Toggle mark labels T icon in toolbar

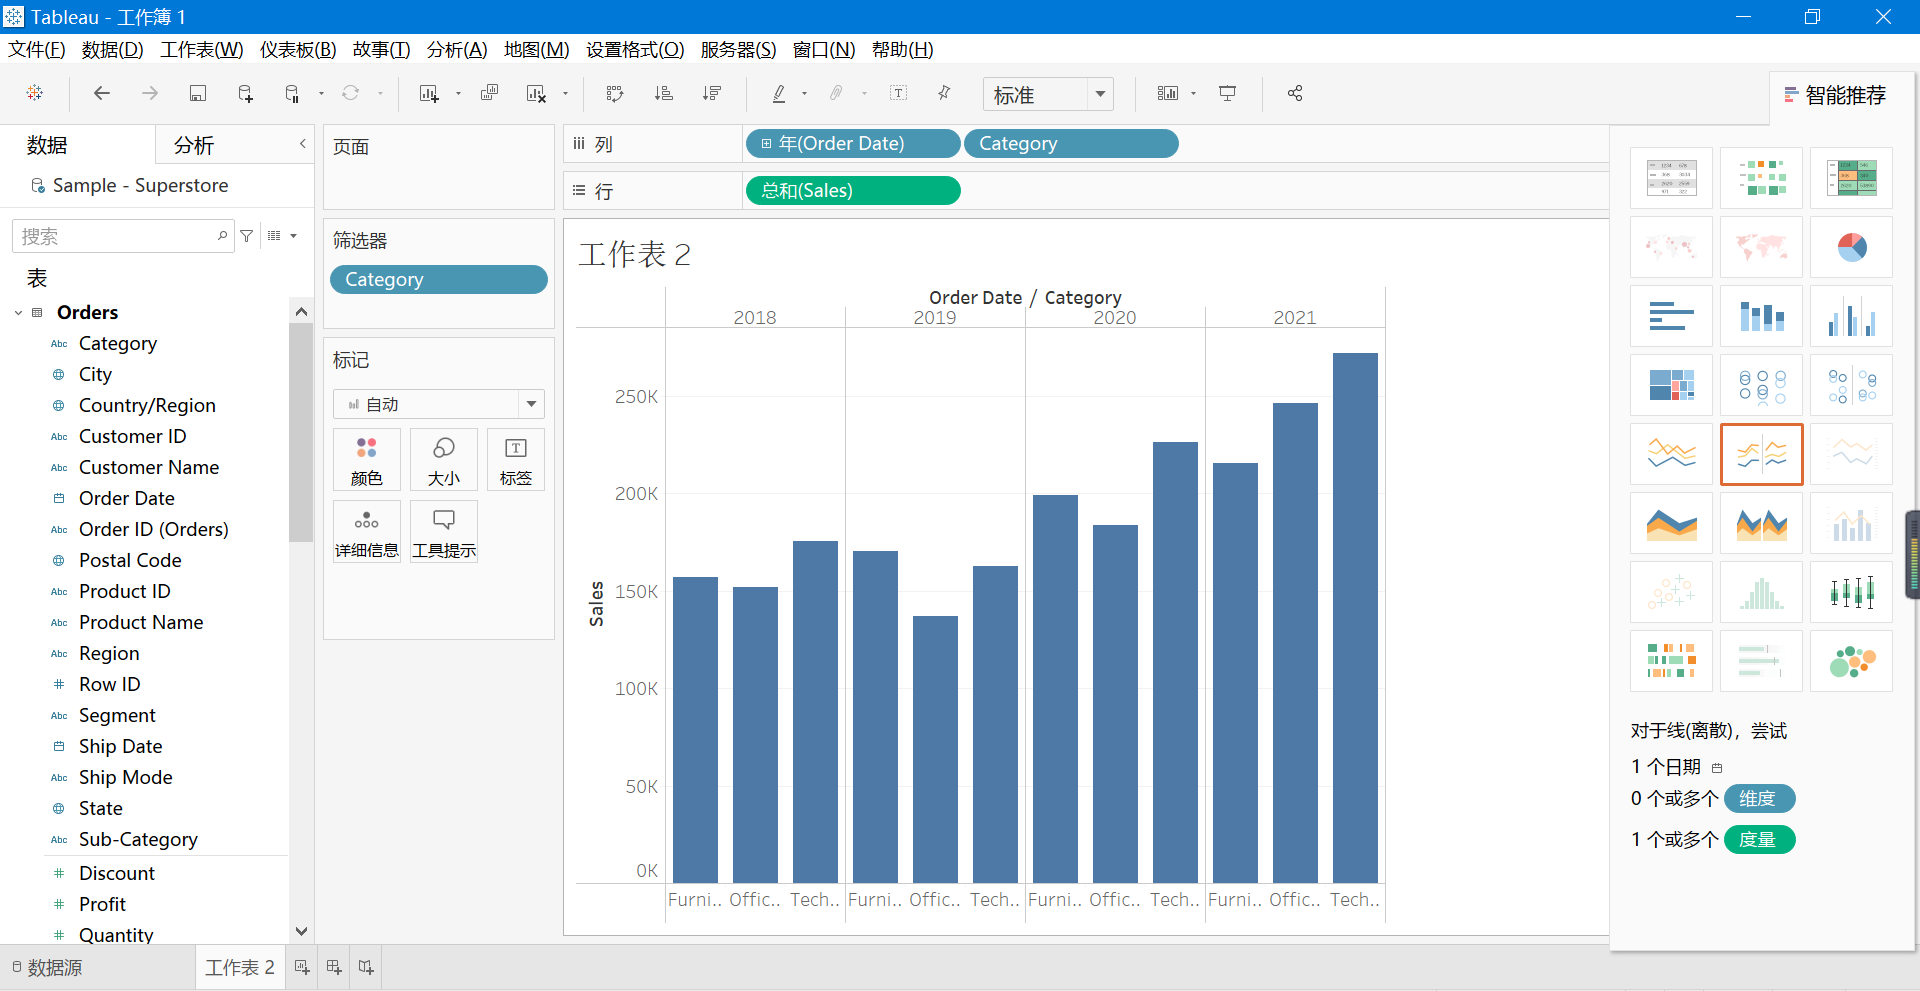tap(899, 93)
